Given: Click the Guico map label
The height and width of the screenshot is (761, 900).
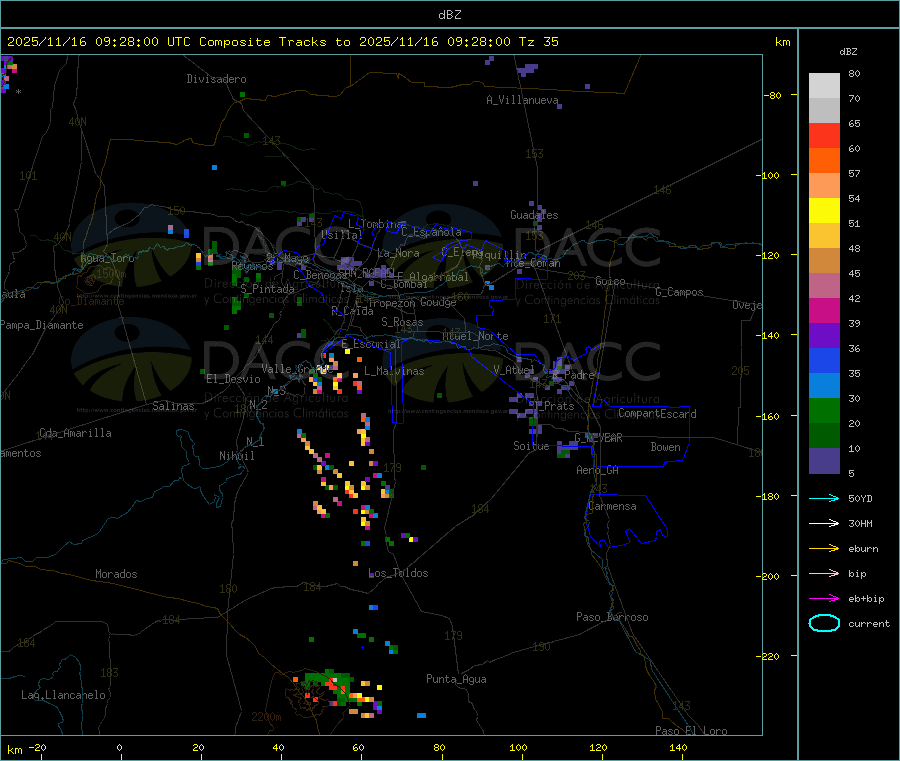Looking at the screenshot, I should click(x=610, y=281).
